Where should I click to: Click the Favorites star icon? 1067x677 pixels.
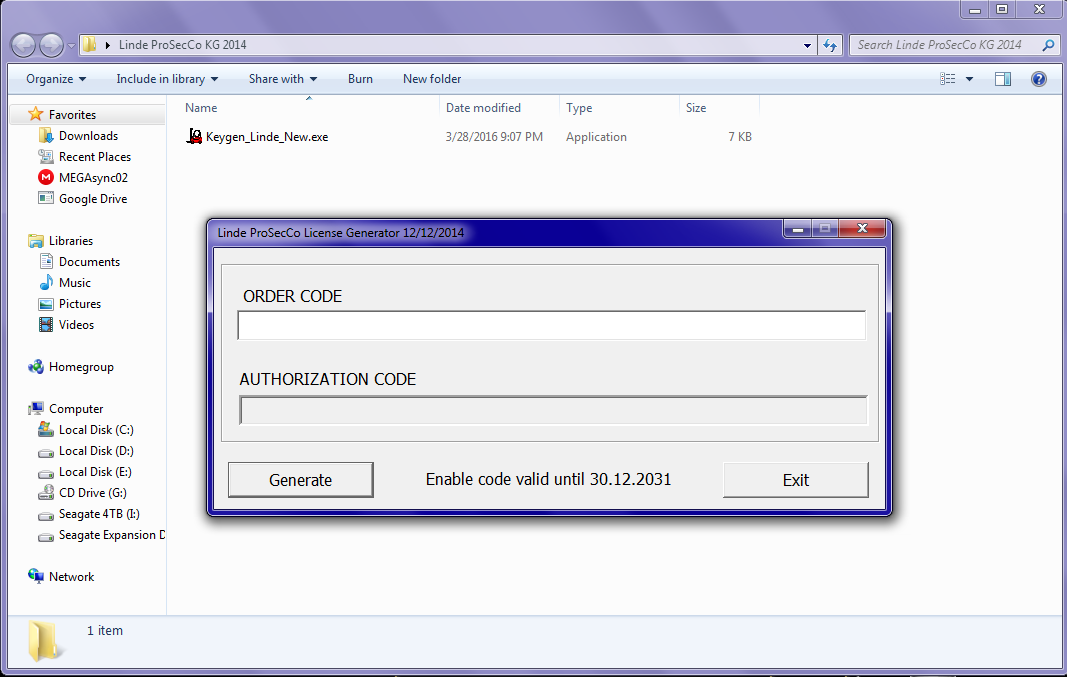[x=35, y=114]
